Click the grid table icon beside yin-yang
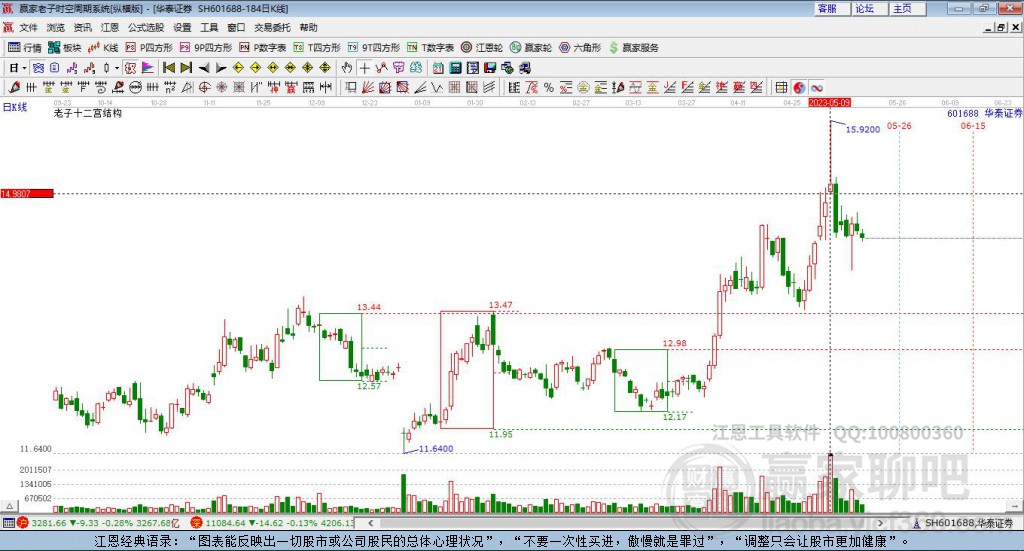The image size is (1024, 551). coord(781,87)
